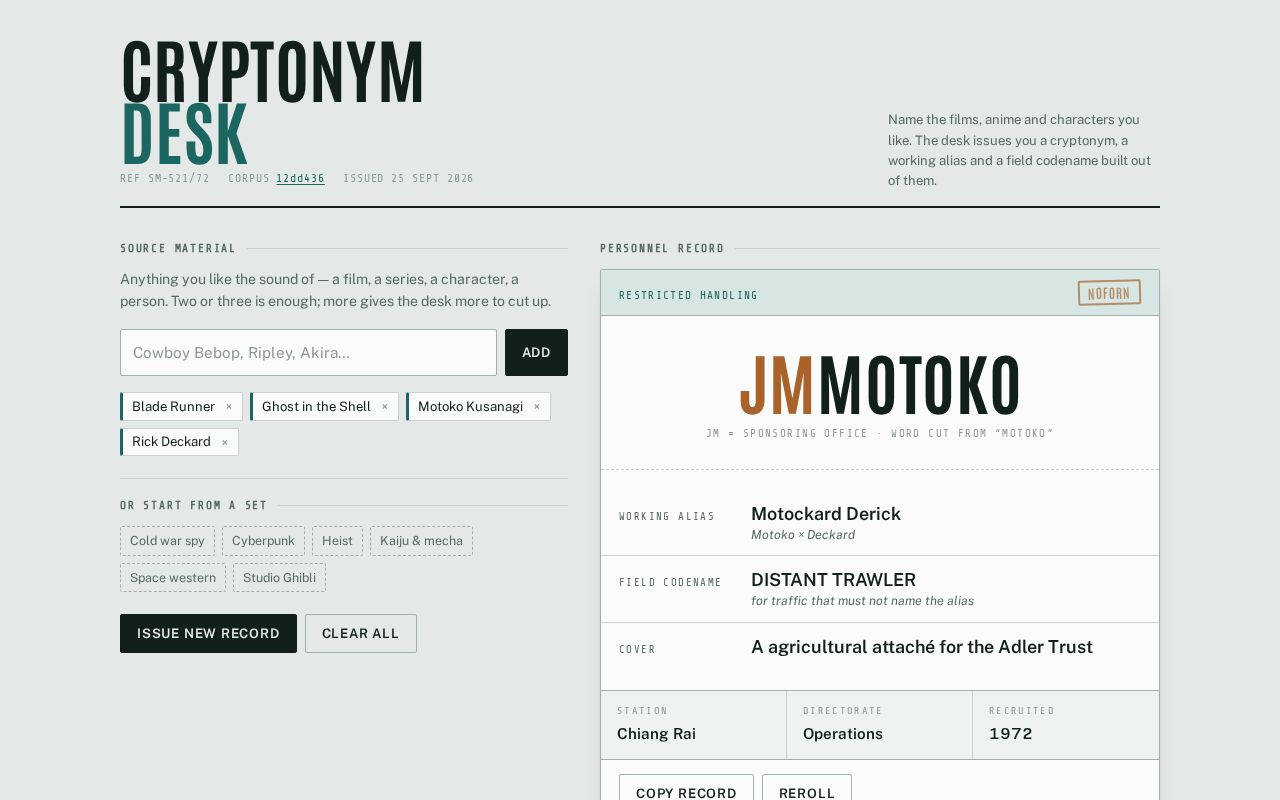Select the Cyberpunk set
Image resolution: width=1280 pixels, height=800 pixels.
pyautogui.click(x=263, y=541)
